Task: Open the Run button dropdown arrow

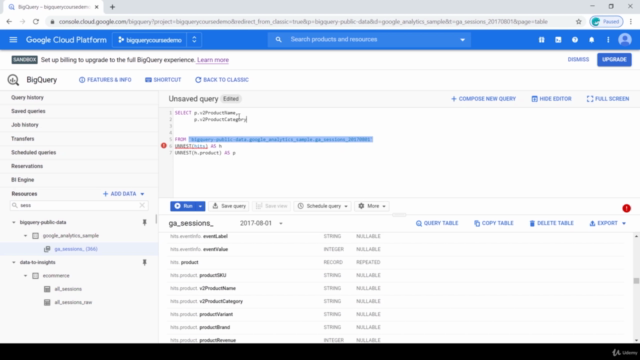Action: (x=200, y=206)
